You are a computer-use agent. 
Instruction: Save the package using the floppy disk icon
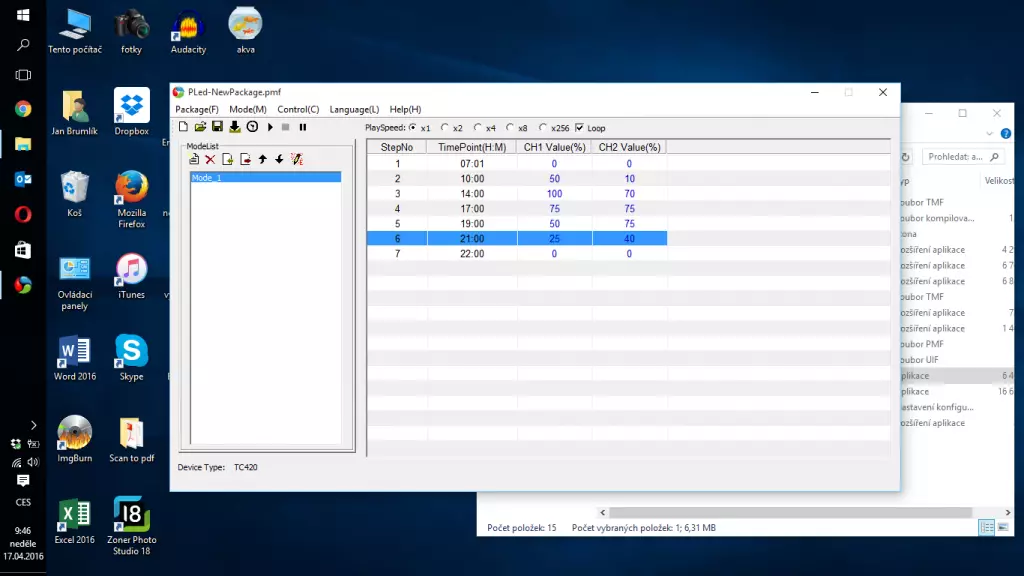tap(217, 127)
